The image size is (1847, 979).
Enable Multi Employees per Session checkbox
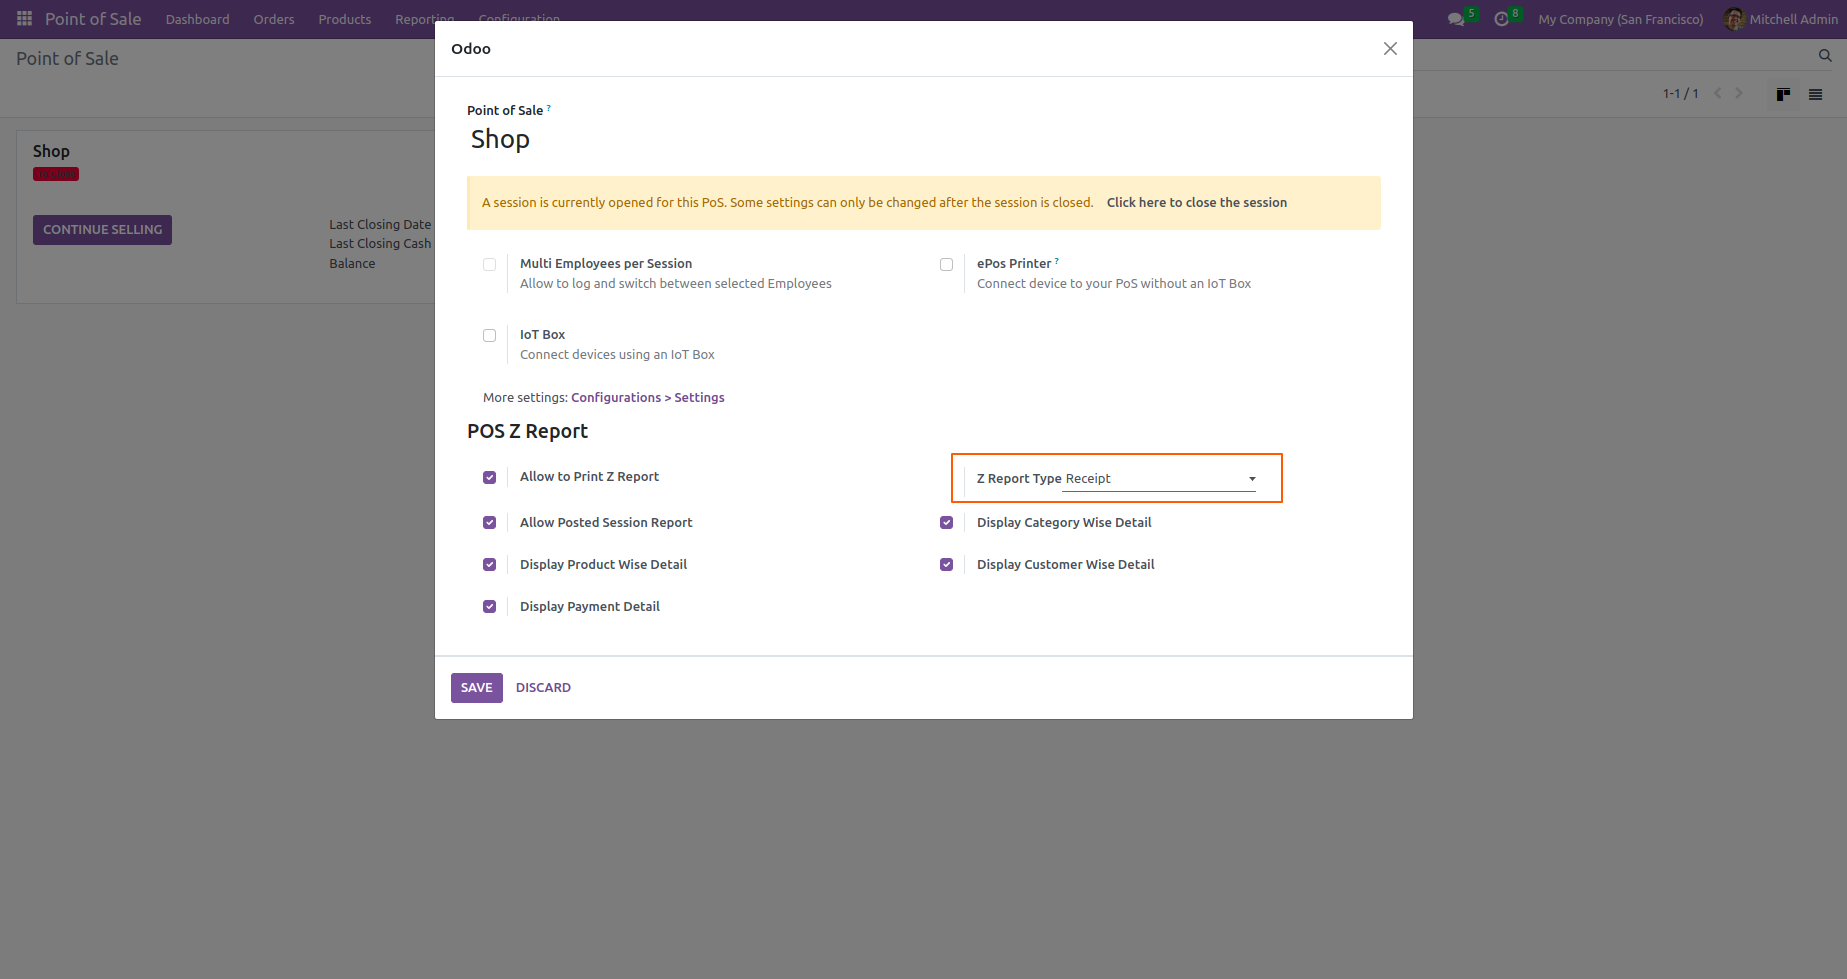click(489, 264)
